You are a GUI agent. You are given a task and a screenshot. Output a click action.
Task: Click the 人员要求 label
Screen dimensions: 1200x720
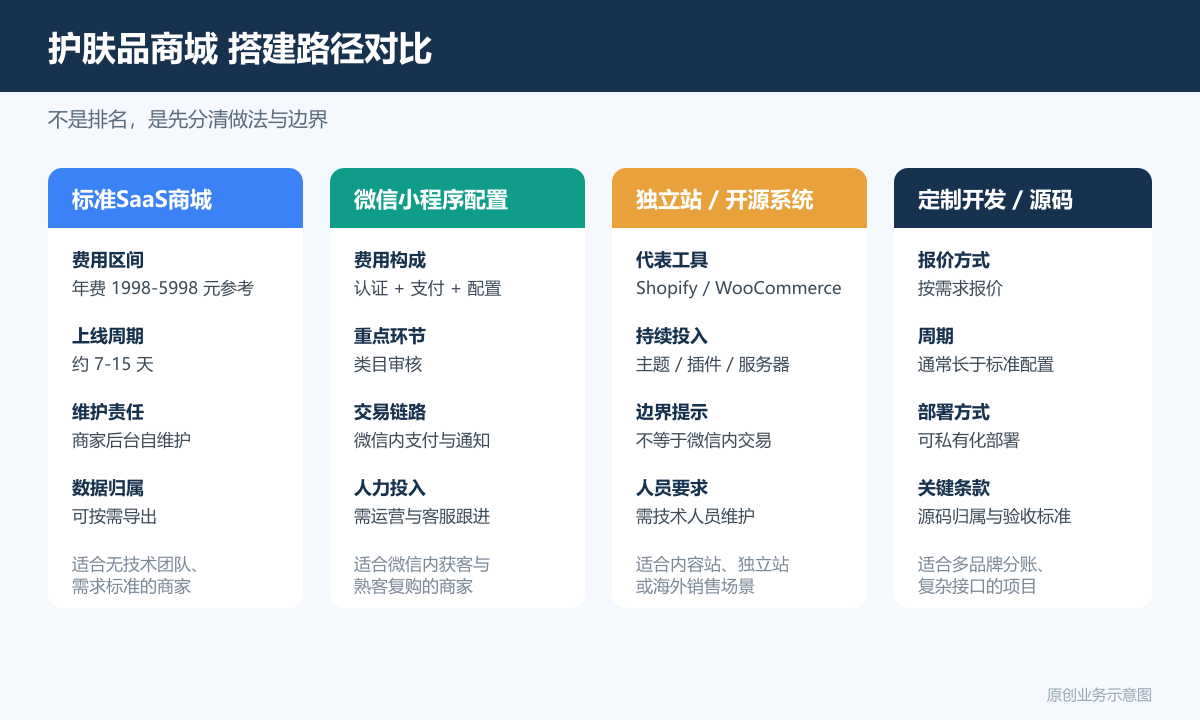point(672,488)
